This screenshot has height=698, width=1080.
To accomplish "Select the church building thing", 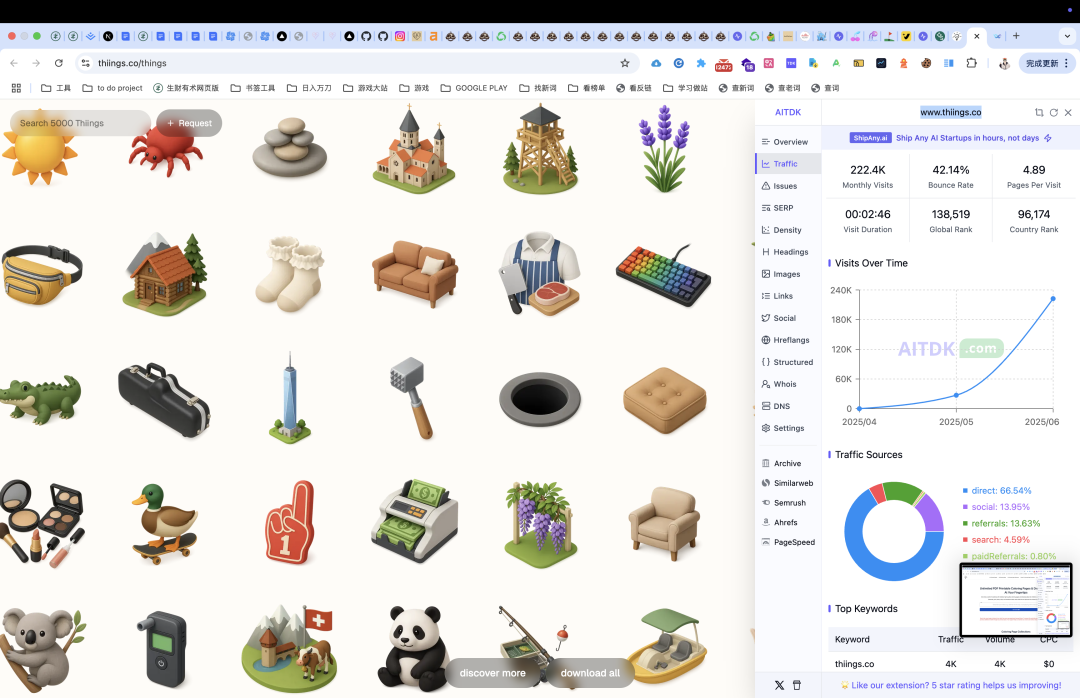I will pos(413,150).
